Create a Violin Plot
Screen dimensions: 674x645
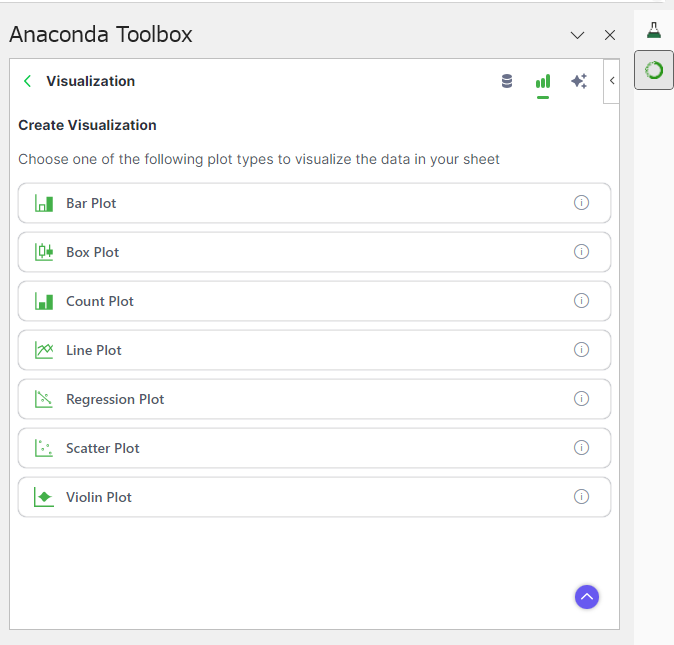pyautogui.click(x=314, y=497)
